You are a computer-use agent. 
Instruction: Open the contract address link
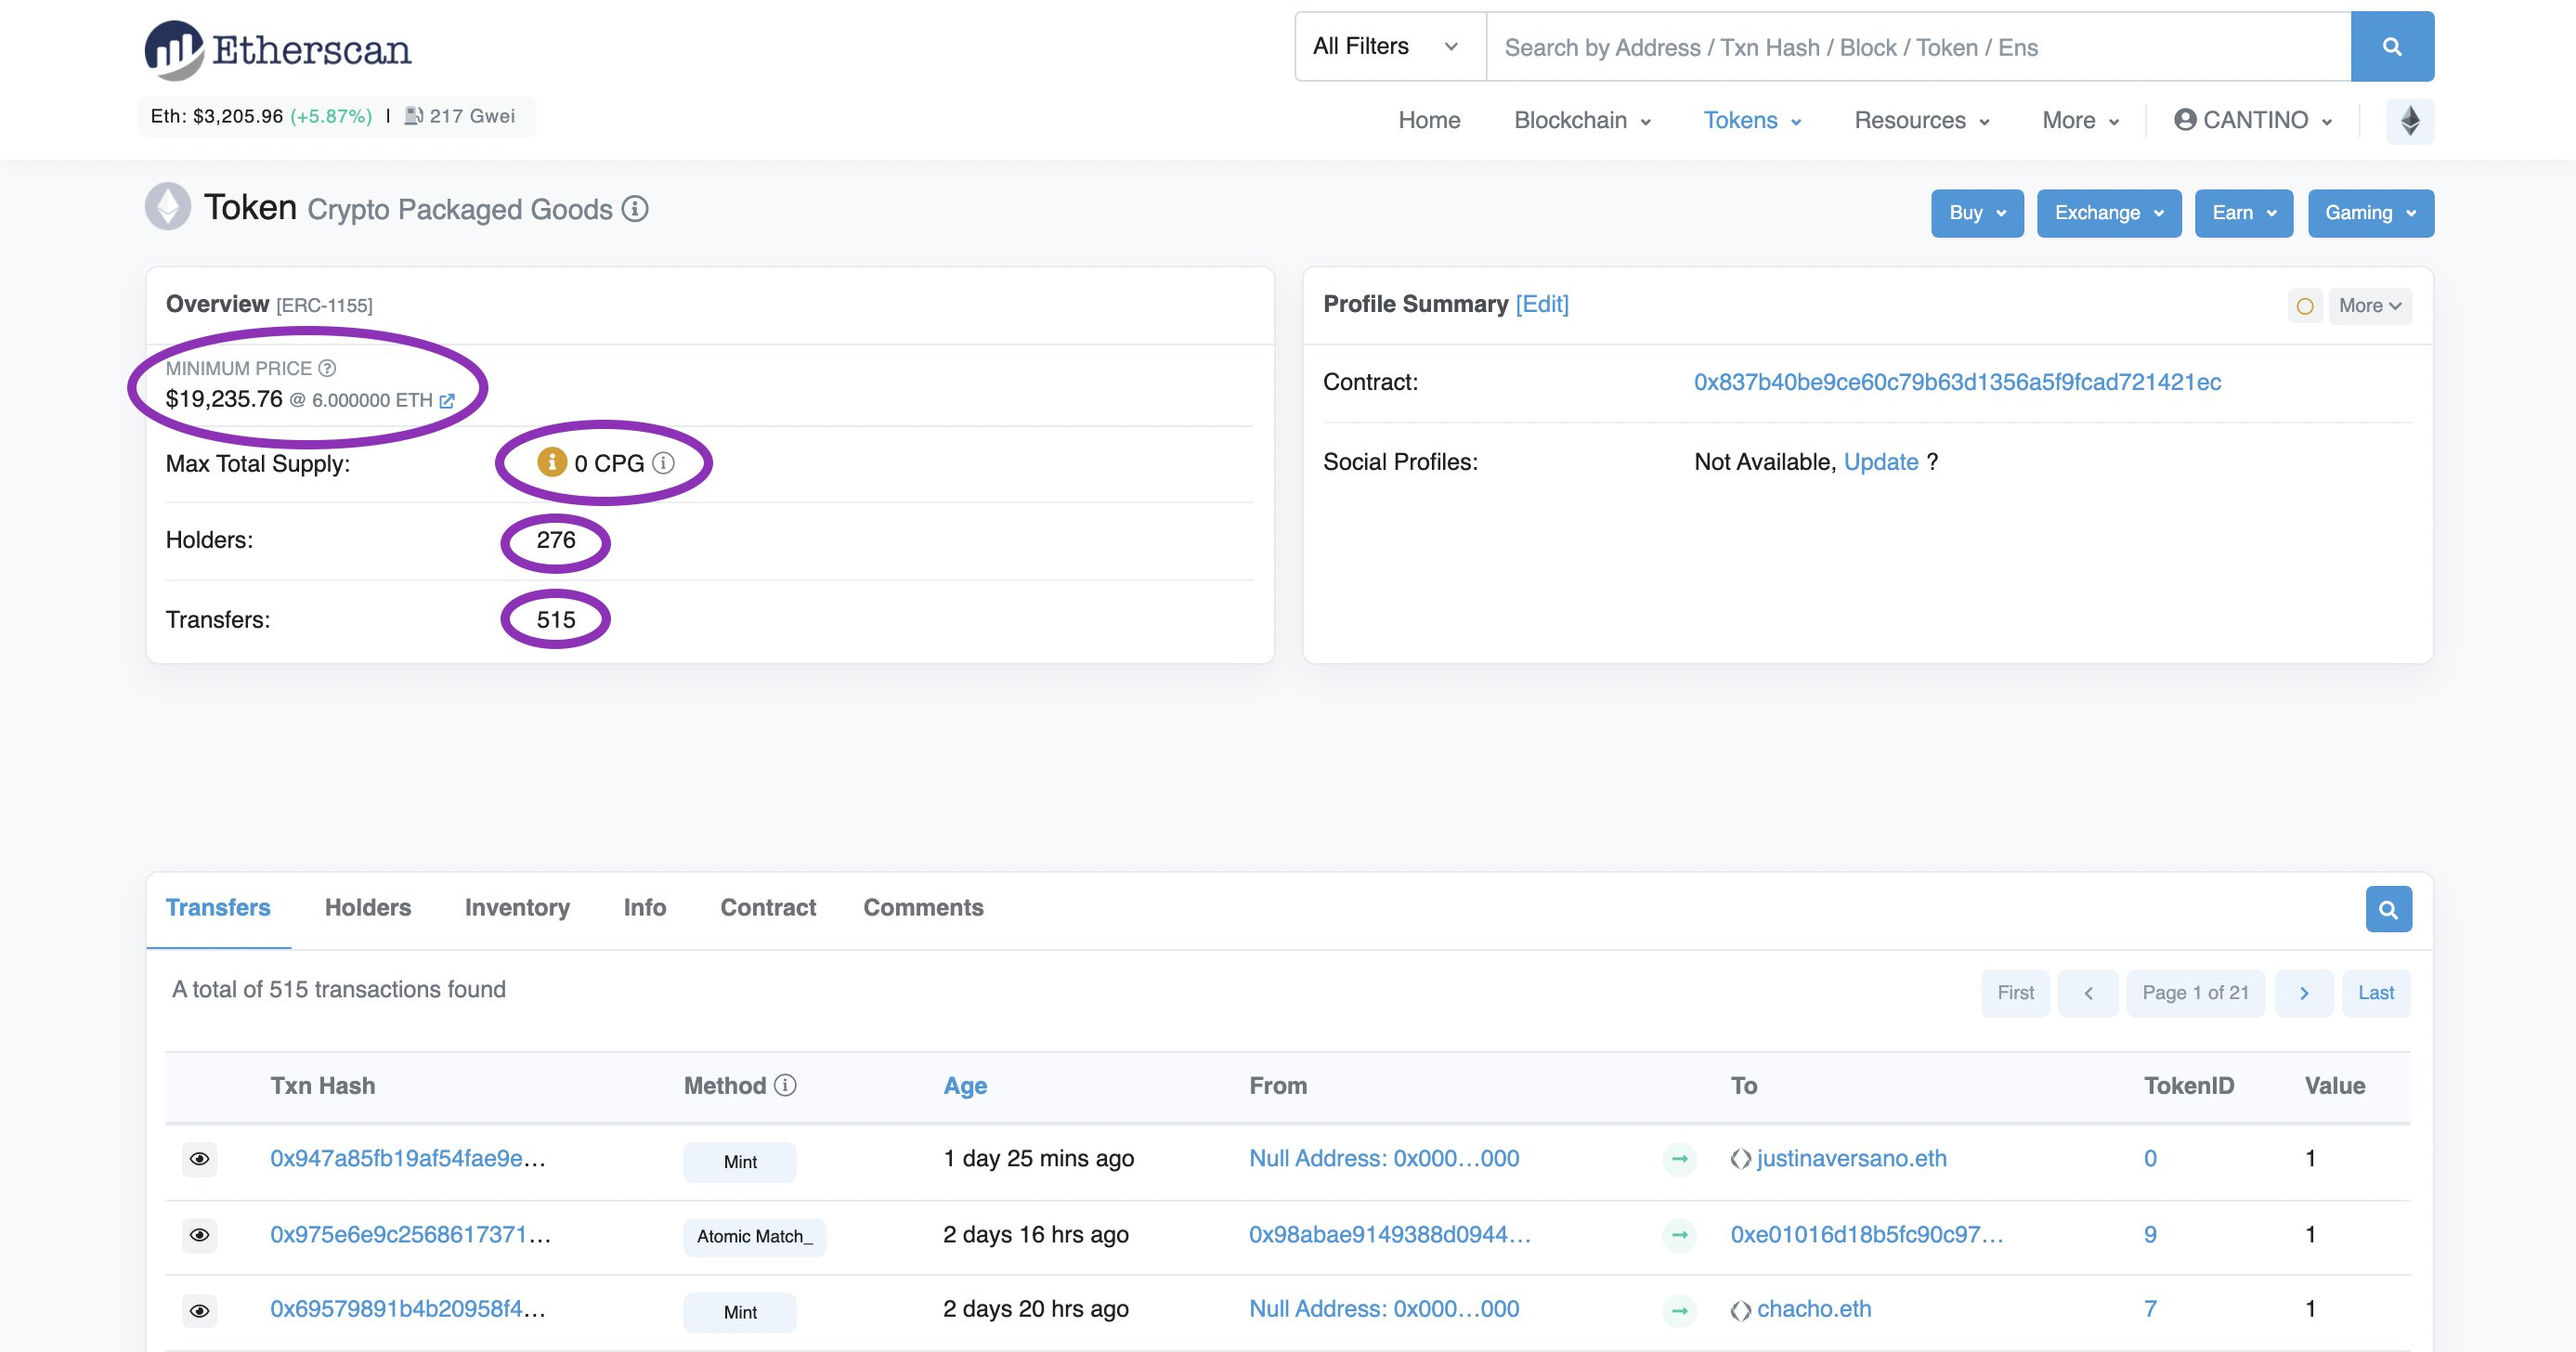[1956, 382]
